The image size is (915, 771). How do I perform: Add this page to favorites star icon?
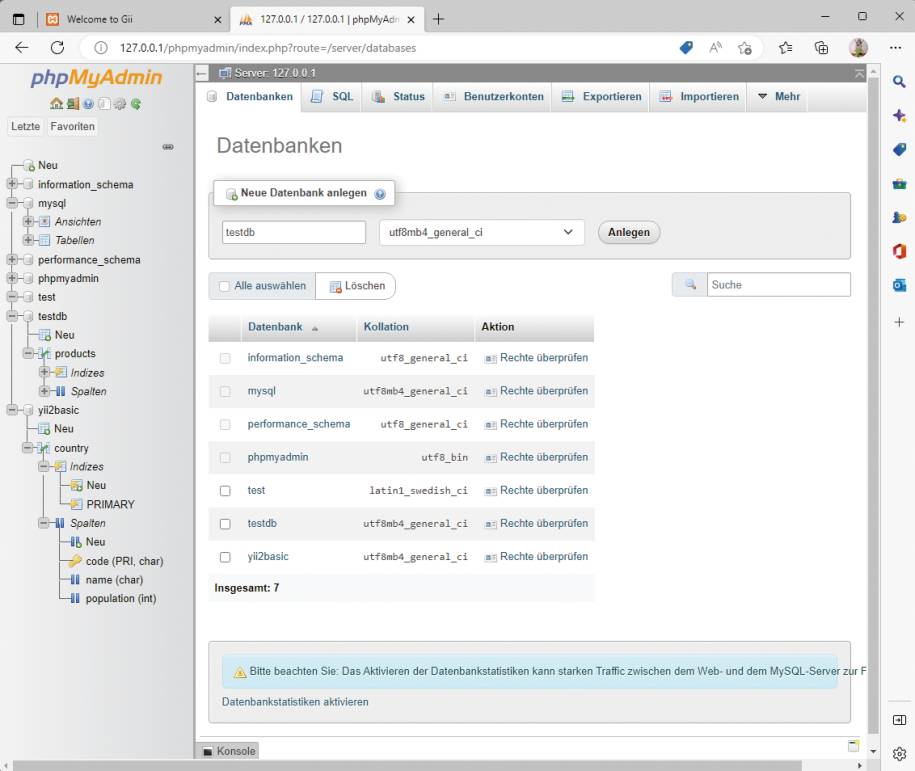coord(745,48)
